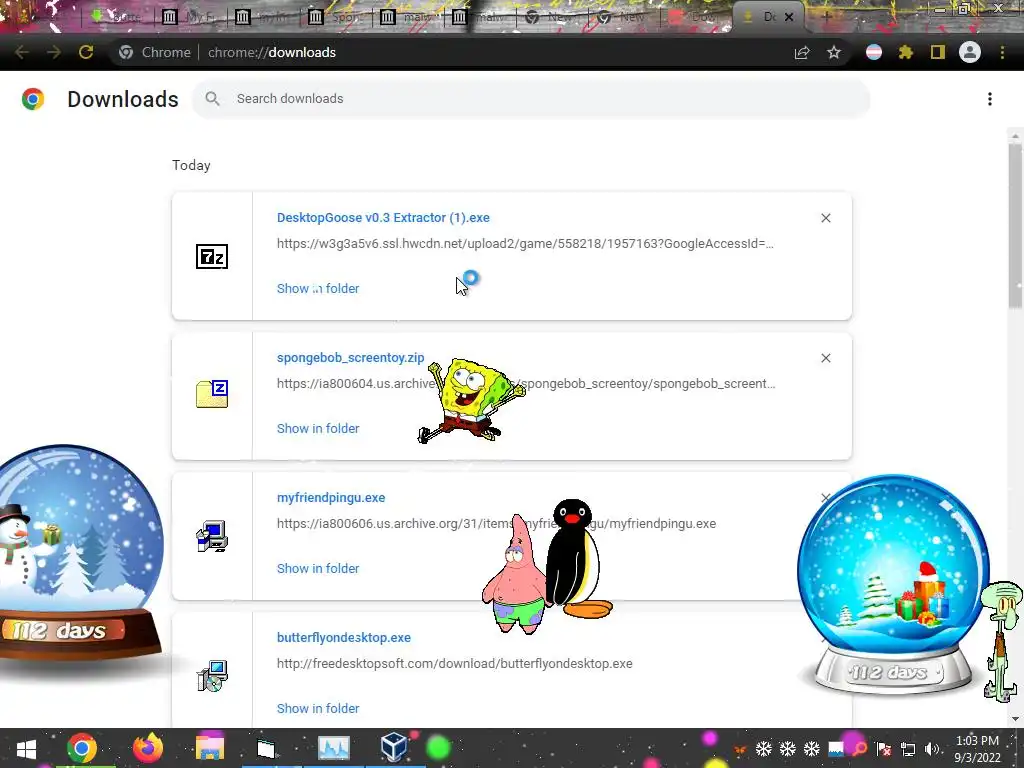The height and width of the screenshot is (768, 1024).
Task: Click butterflyondesktop.exe installer icon
Action: coord(212,675)
